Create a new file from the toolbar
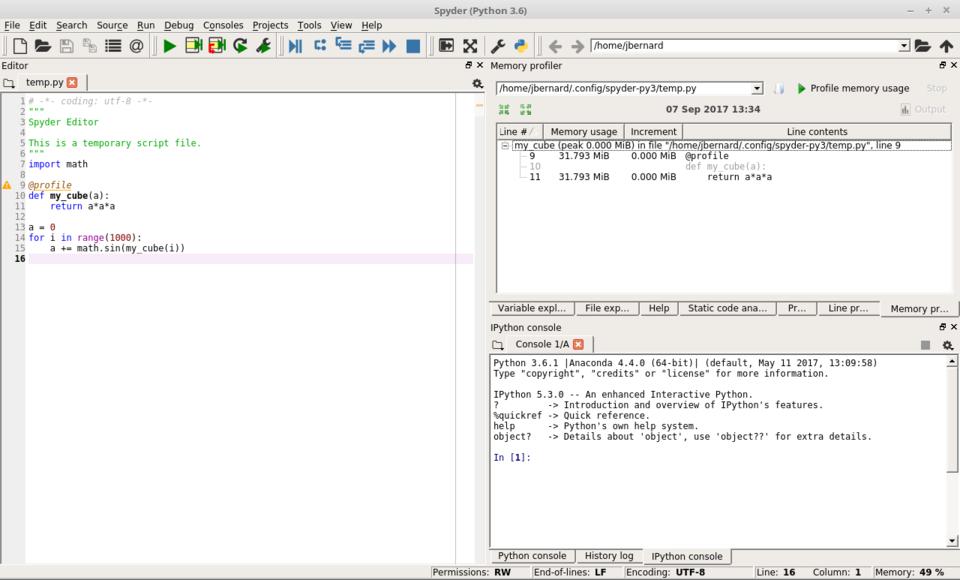 [19, 46]
